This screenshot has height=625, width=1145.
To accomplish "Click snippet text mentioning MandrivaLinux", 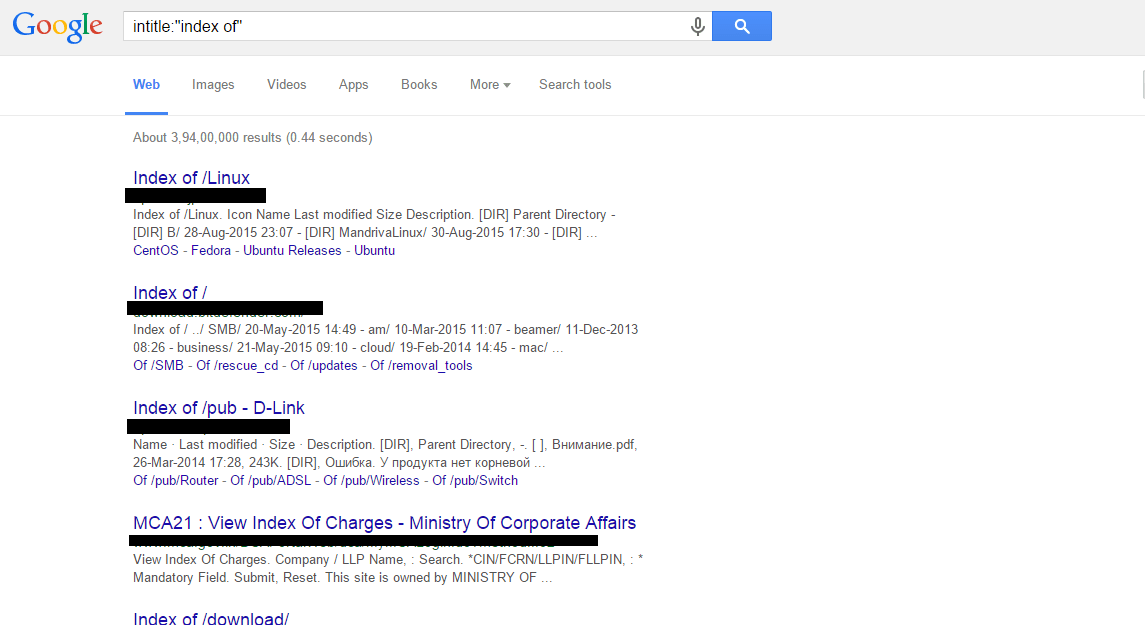I will tap(366, 232).
